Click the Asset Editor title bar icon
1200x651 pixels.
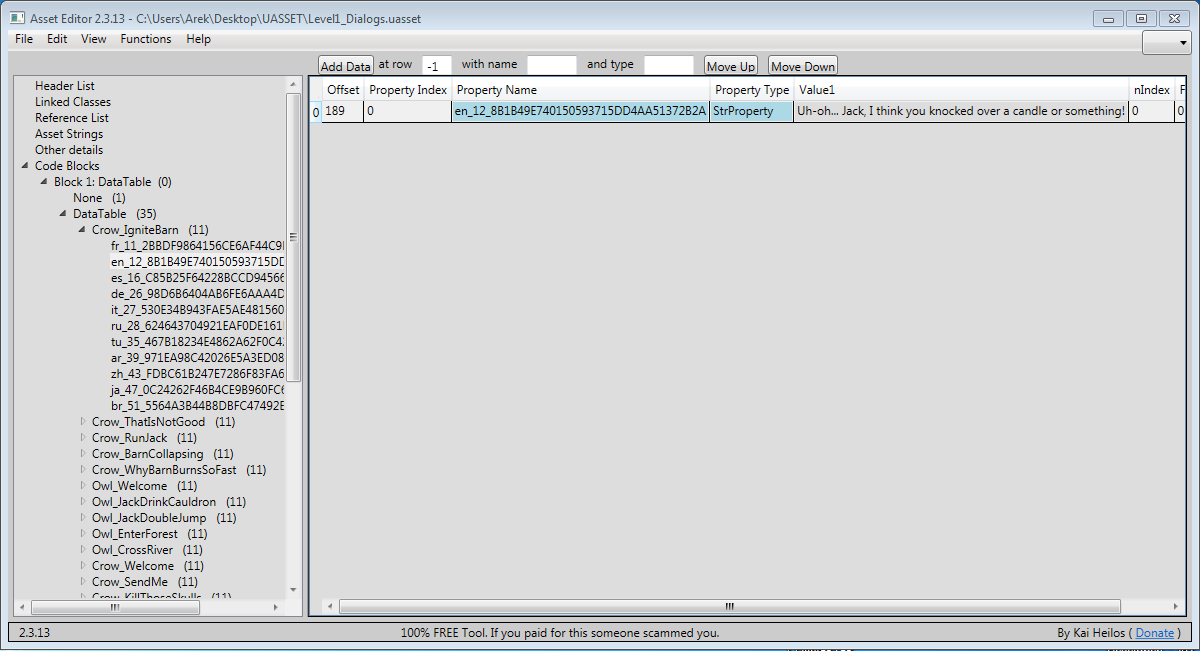point(17,18)
